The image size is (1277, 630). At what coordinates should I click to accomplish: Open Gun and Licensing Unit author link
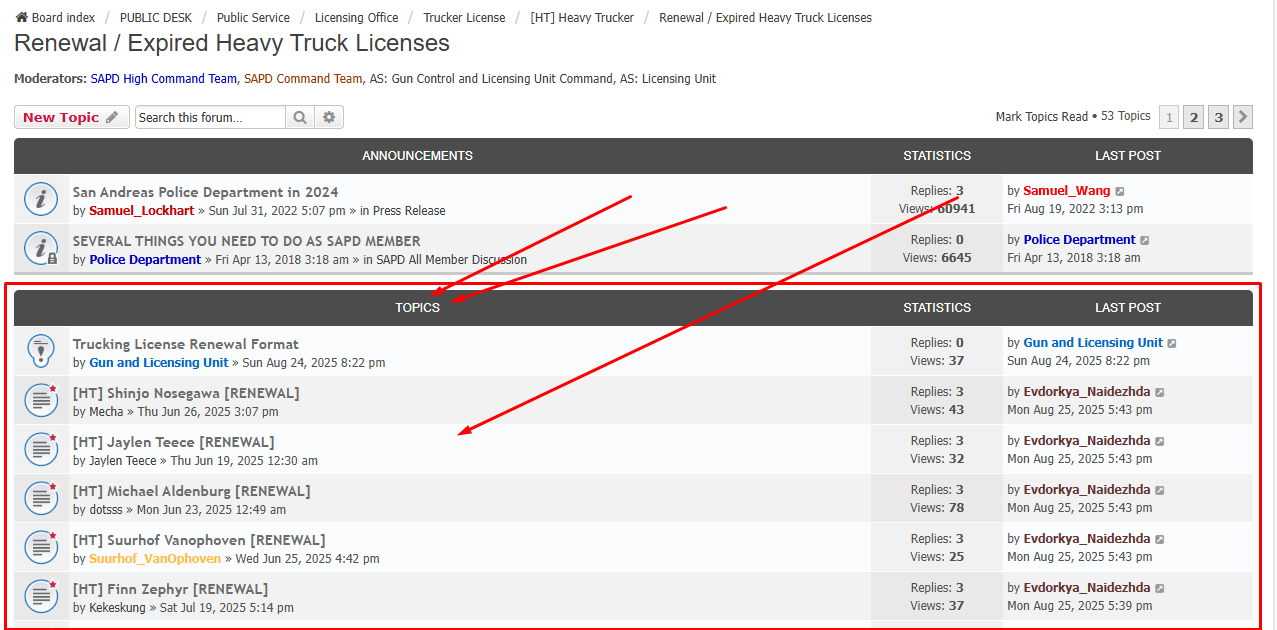pos(159,363)
